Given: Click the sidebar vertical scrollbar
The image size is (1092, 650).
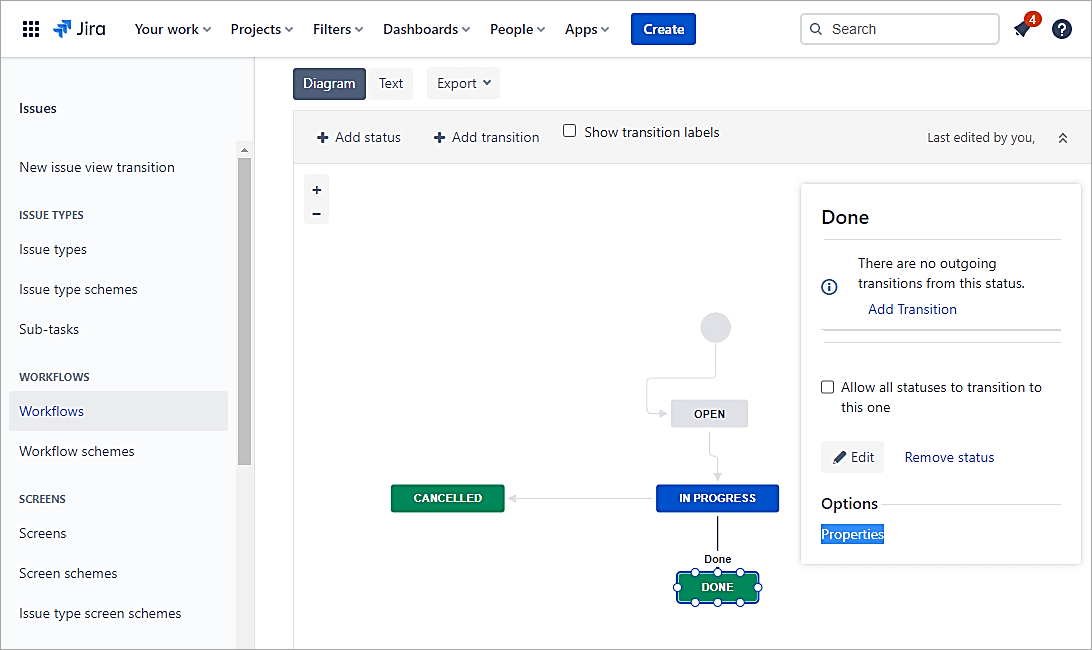Looking at the screenshot, I should (x=244, y=310).
